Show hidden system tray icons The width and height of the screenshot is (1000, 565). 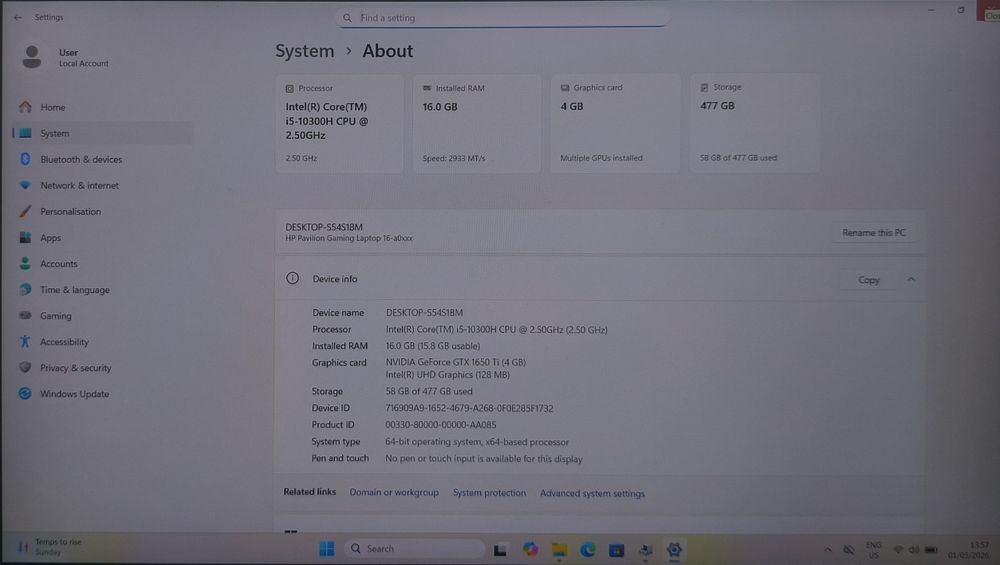click(x=827, y=550)
